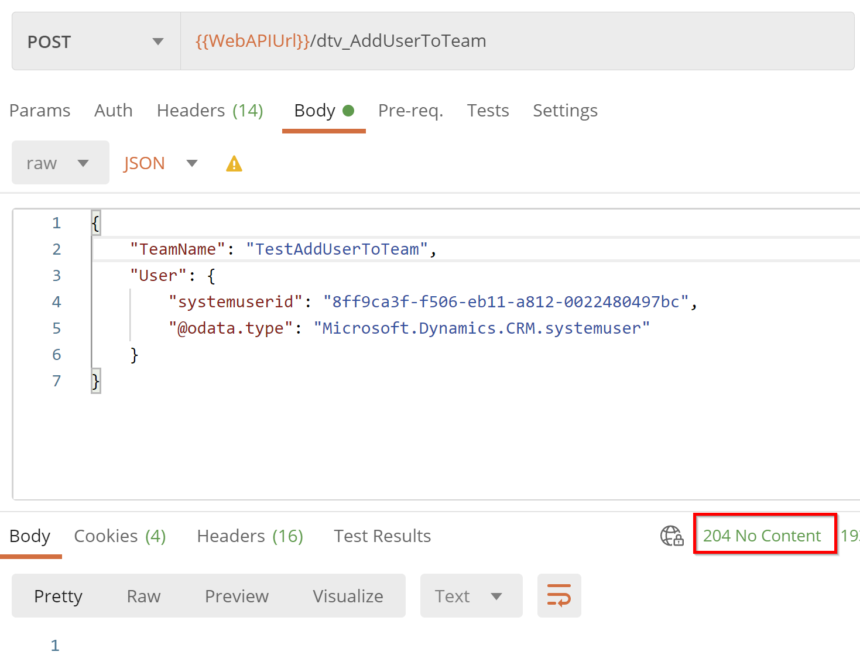Open the response Text format dropdown

coord(470,596)
